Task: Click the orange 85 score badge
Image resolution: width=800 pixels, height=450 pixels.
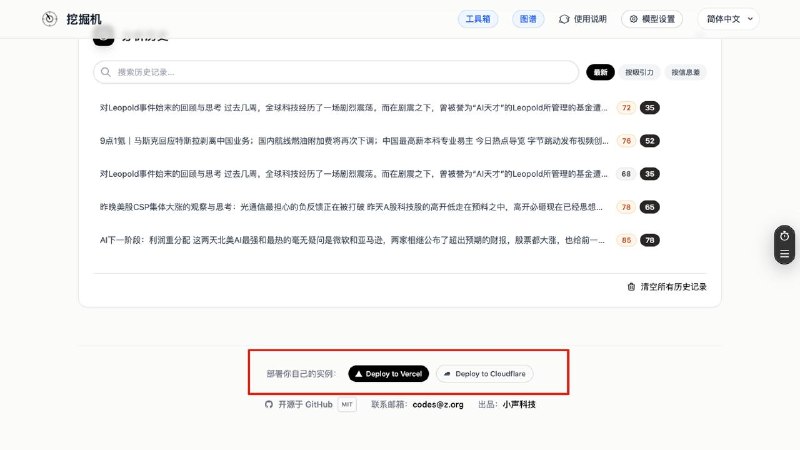Action: (626, 240)
